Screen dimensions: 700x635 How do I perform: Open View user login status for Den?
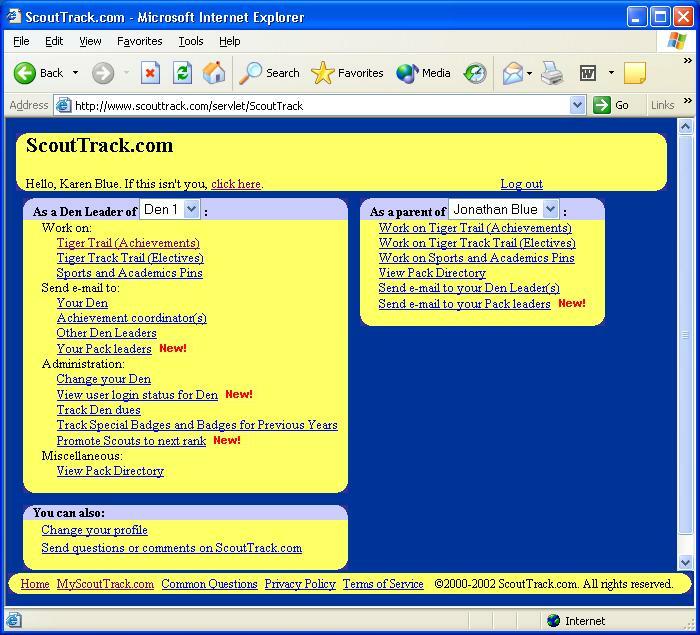137,395
